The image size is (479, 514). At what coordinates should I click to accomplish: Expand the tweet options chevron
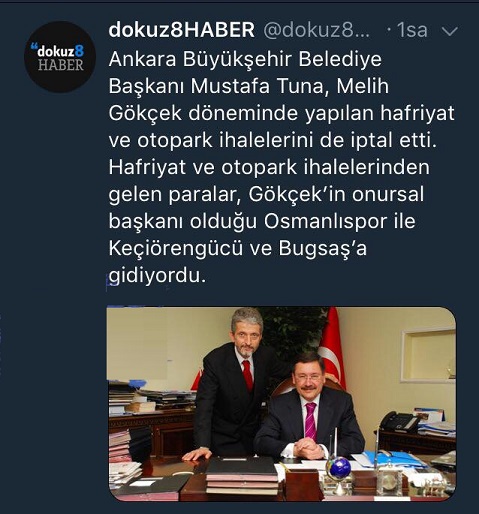(449, 31)
